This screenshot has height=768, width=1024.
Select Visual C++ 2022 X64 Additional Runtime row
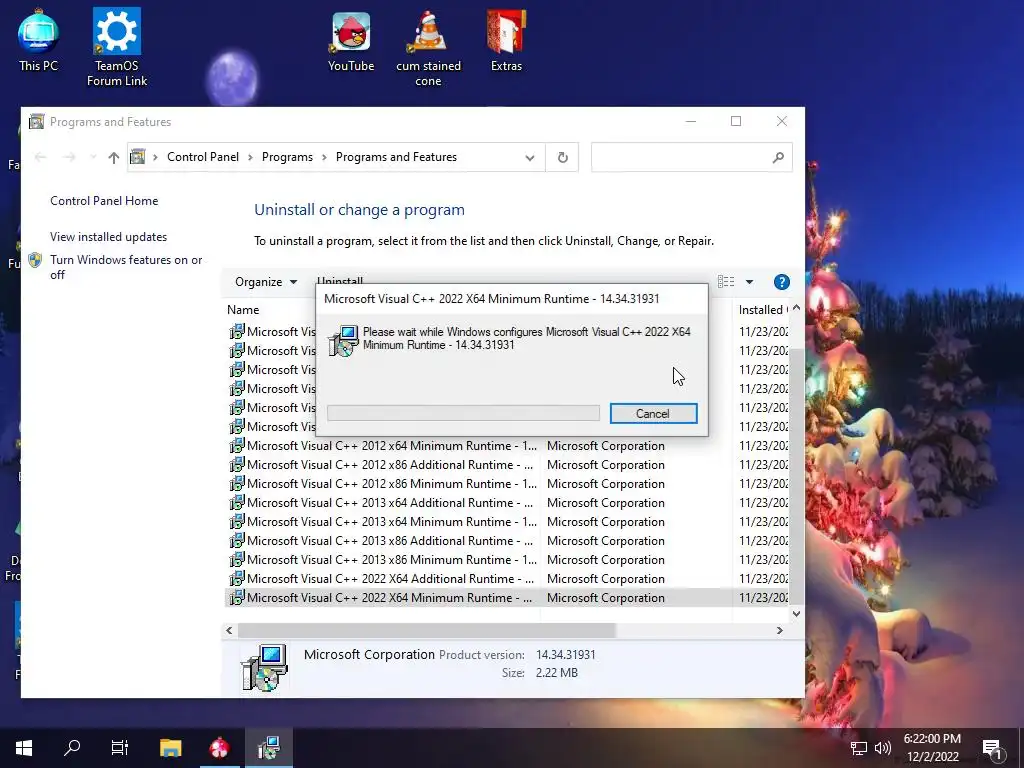(506, 579)
